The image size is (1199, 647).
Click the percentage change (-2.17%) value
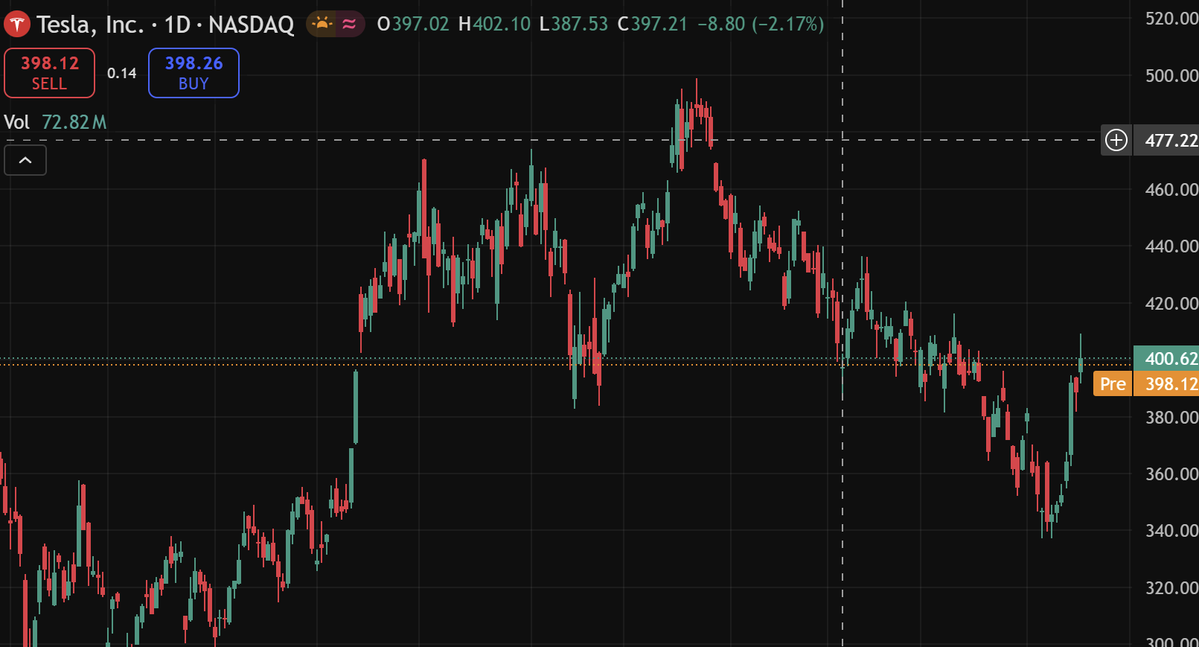[790, 22]
